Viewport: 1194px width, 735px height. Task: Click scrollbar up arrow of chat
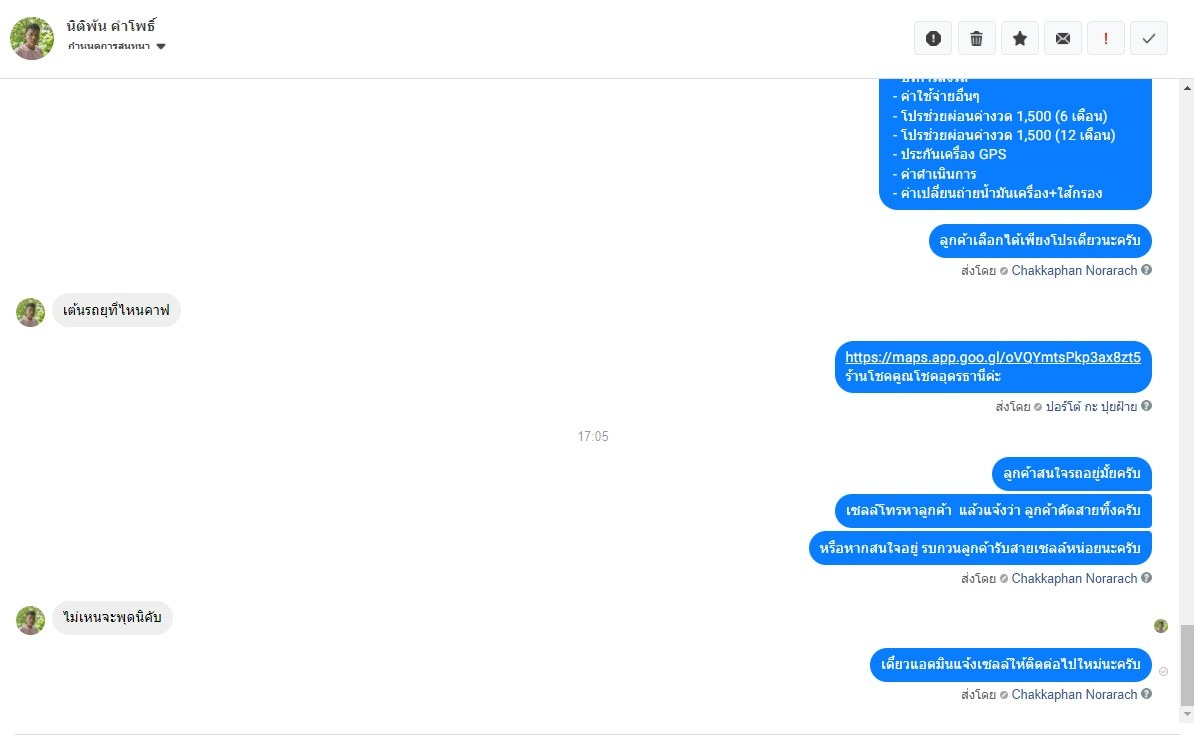click(1186, 88)
